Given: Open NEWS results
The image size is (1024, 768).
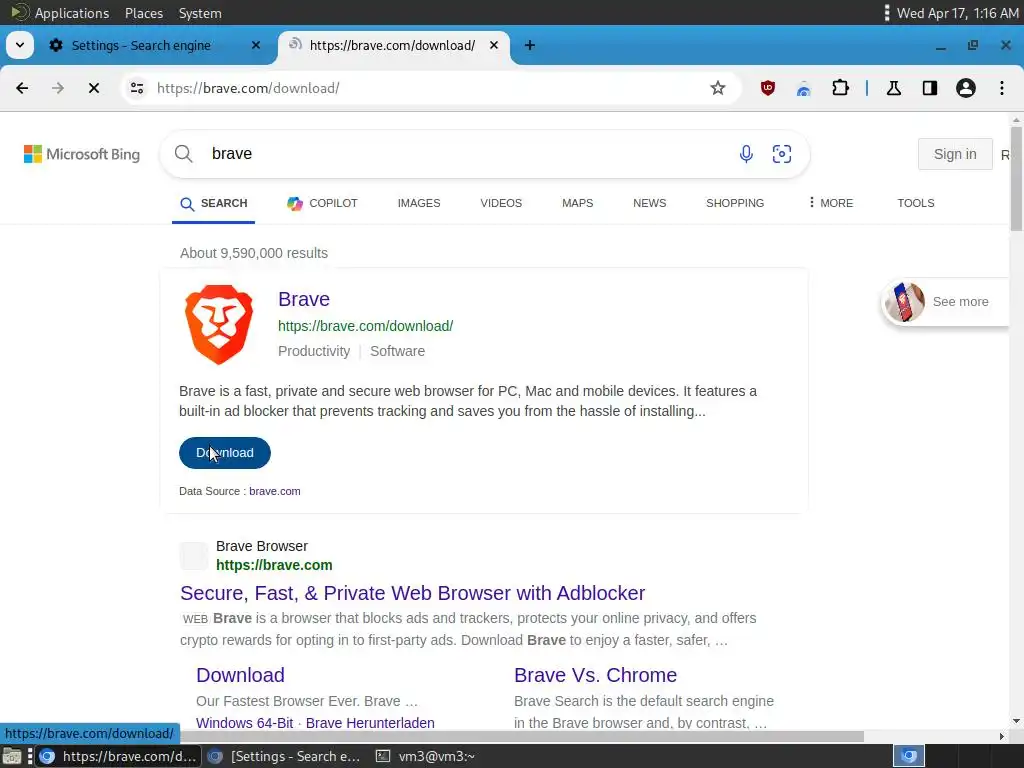Looking at the screenshot, I should pyautogui.click(x=649, y=203).
